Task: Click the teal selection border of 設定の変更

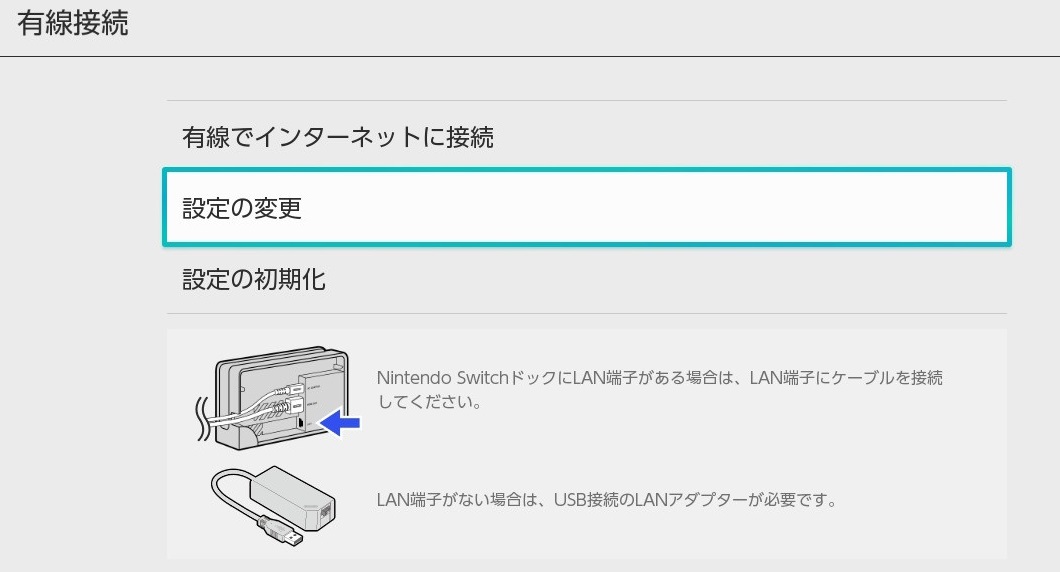Action: (x=586, y=170)
